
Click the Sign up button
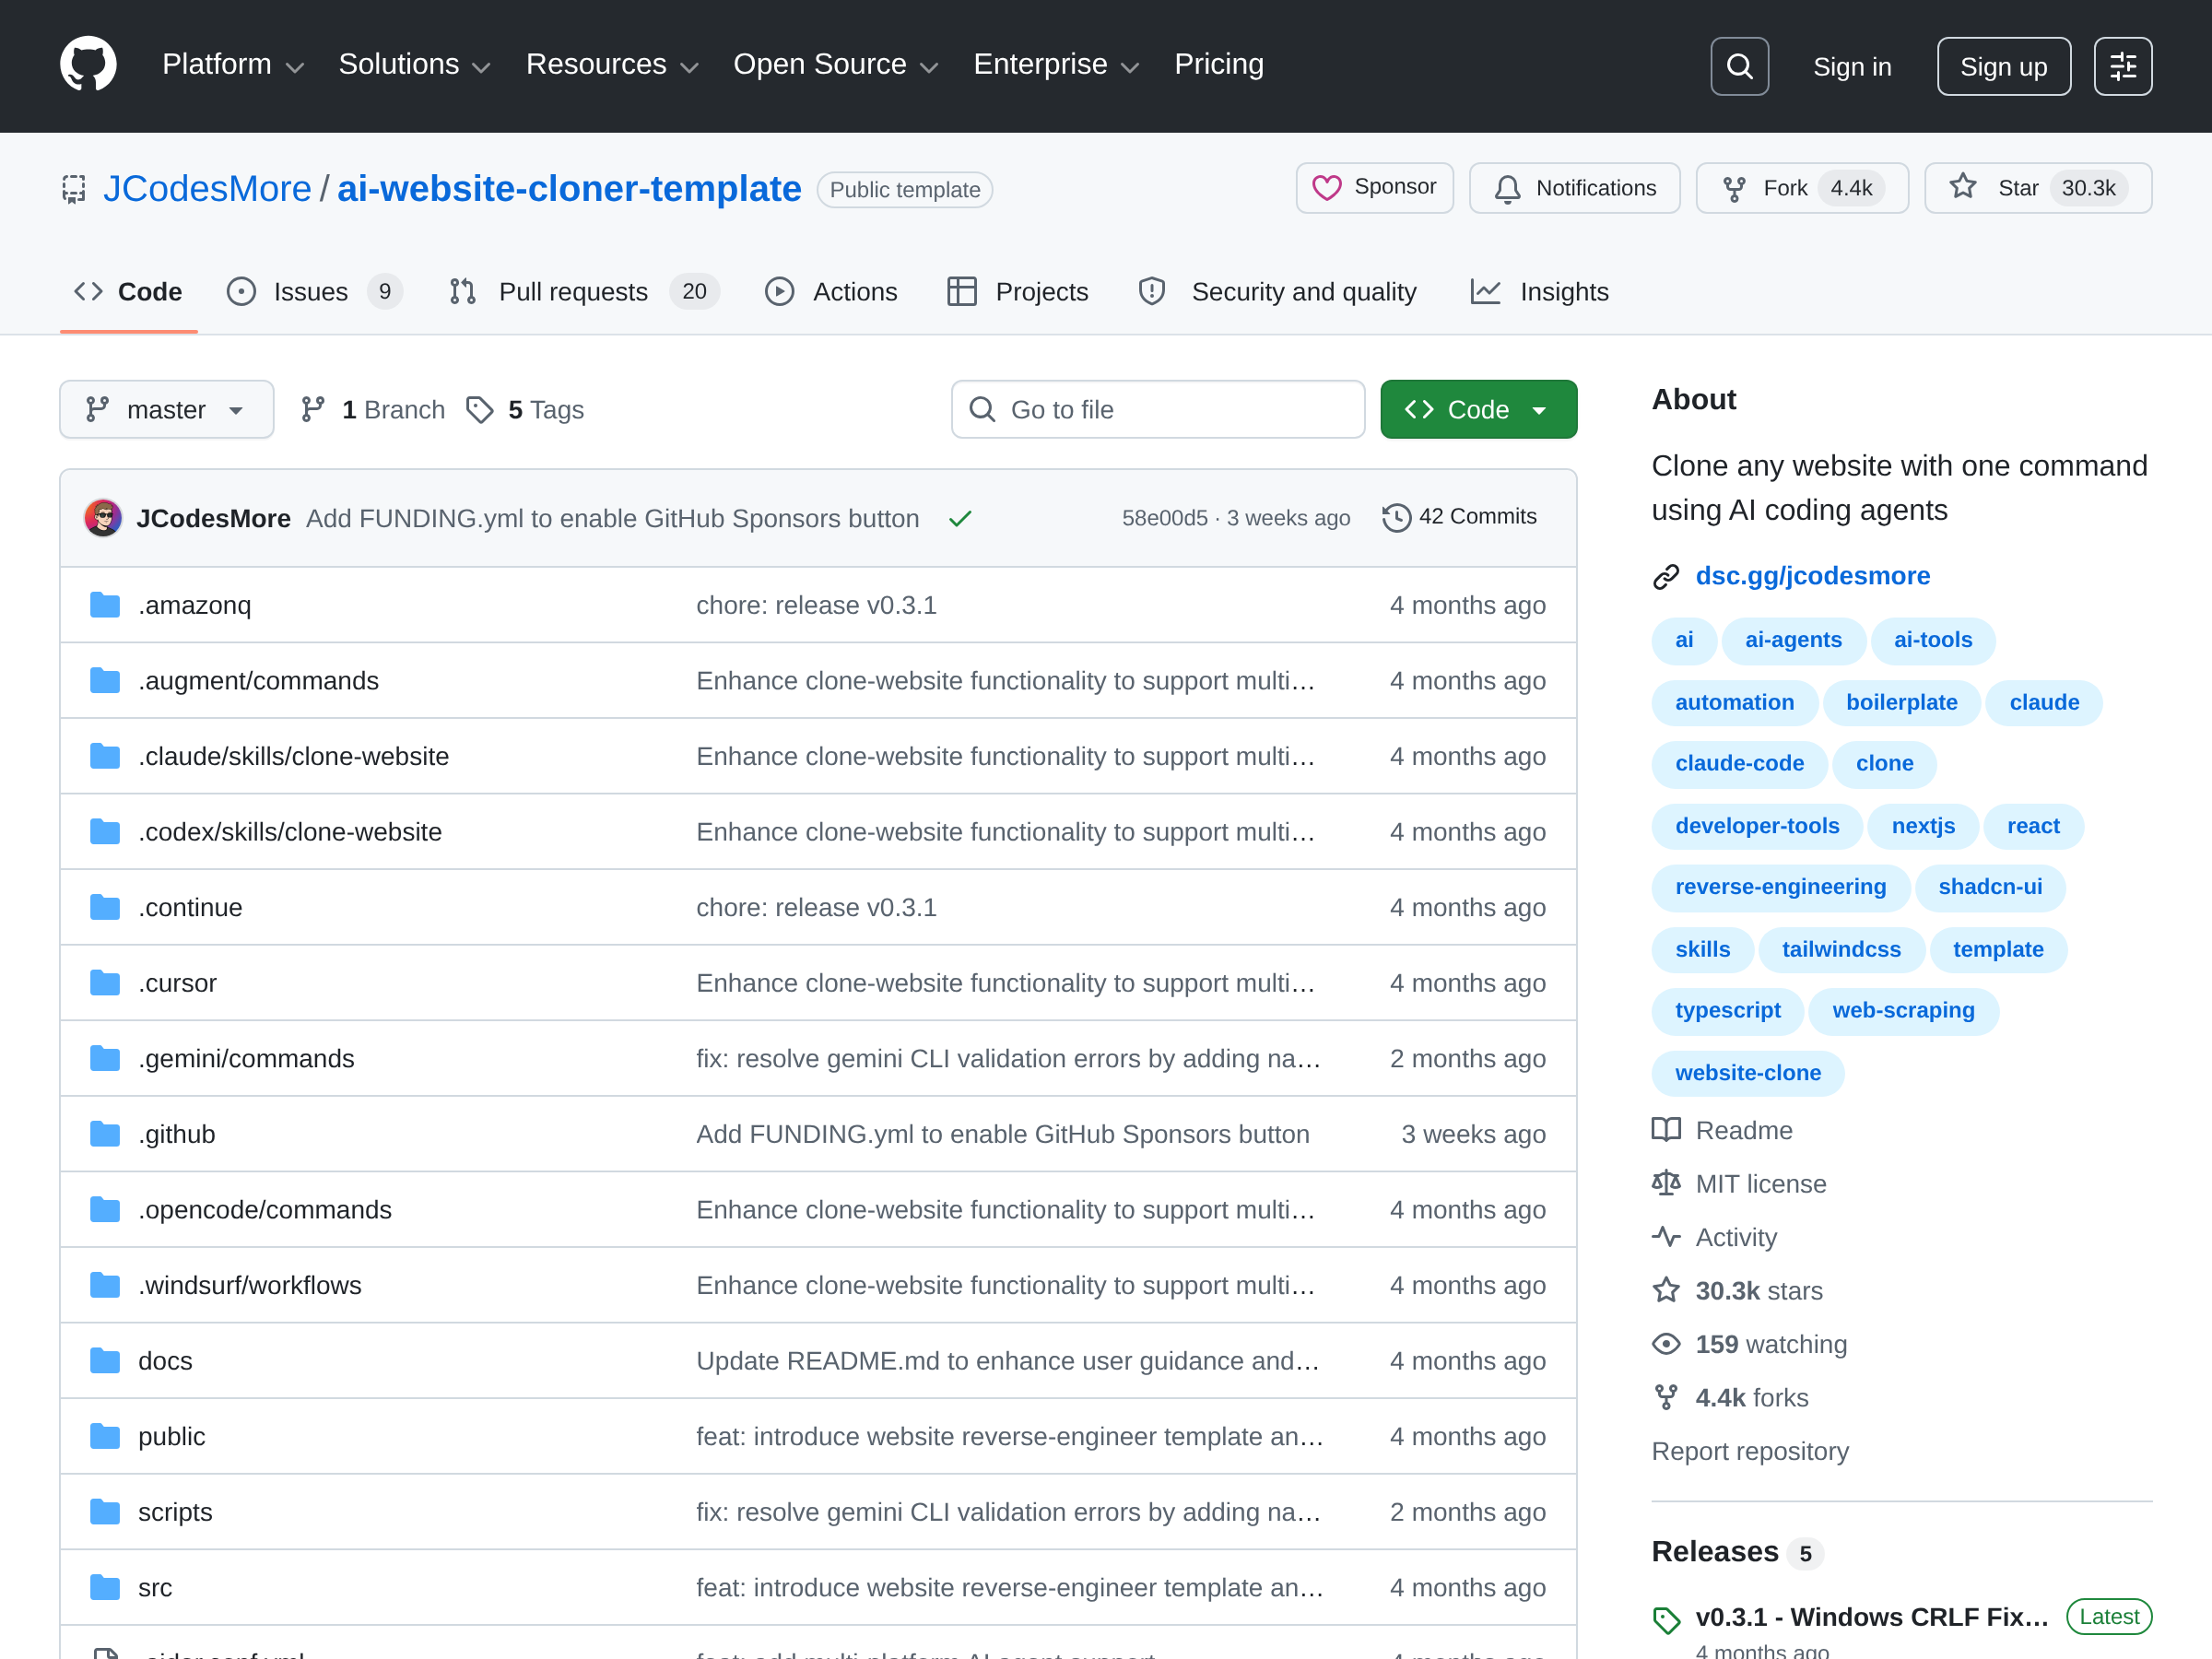[2003, 66]
